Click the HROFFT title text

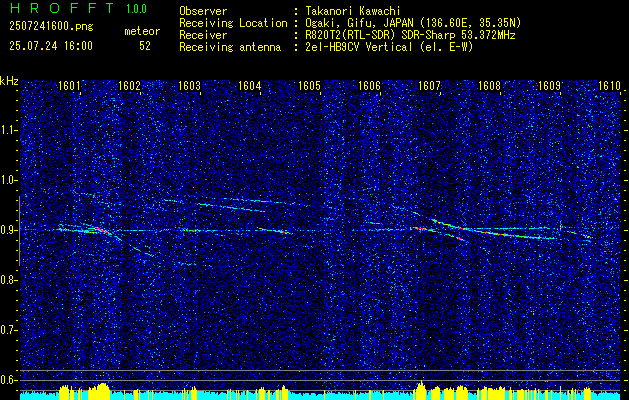point(62,8)
